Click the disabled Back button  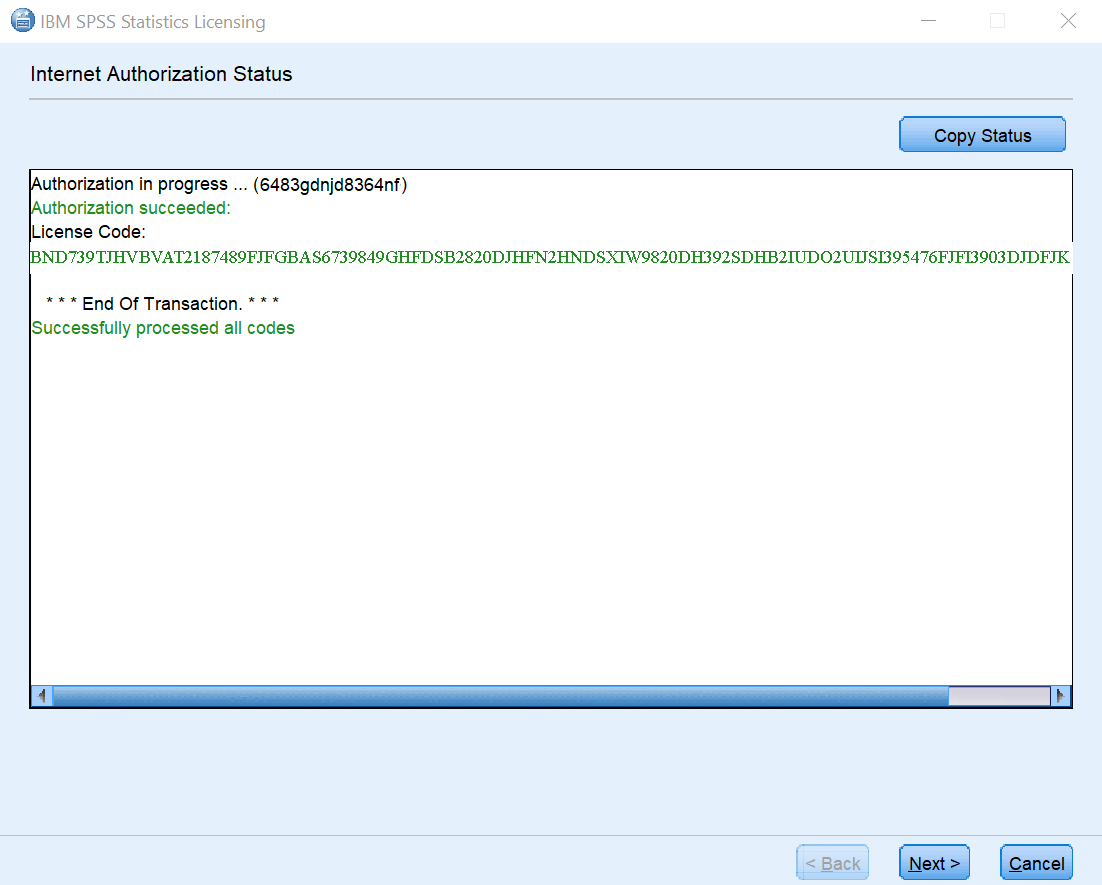832,862
